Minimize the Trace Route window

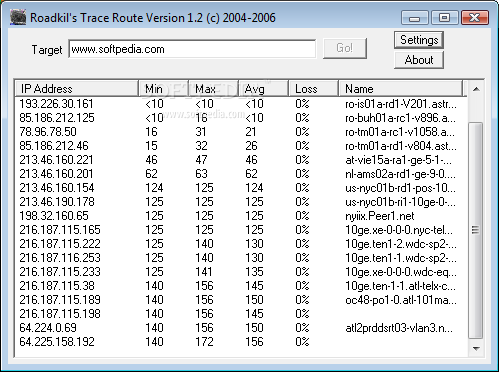(x=414, y=18)
